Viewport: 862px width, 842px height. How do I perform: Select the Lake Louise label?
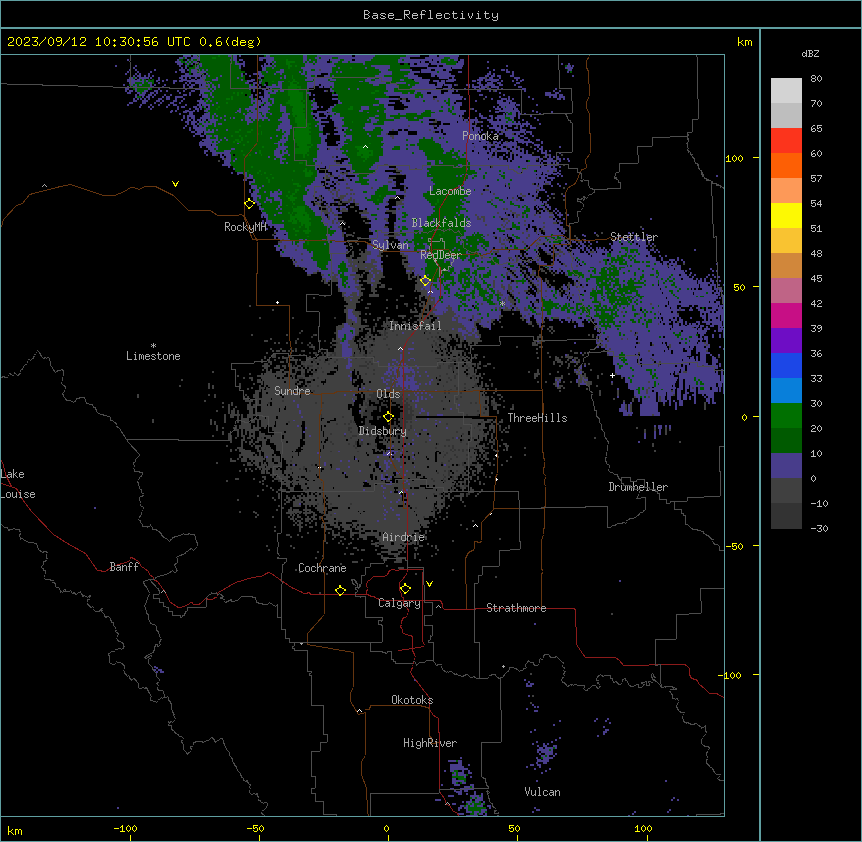(x=18, y=484)
